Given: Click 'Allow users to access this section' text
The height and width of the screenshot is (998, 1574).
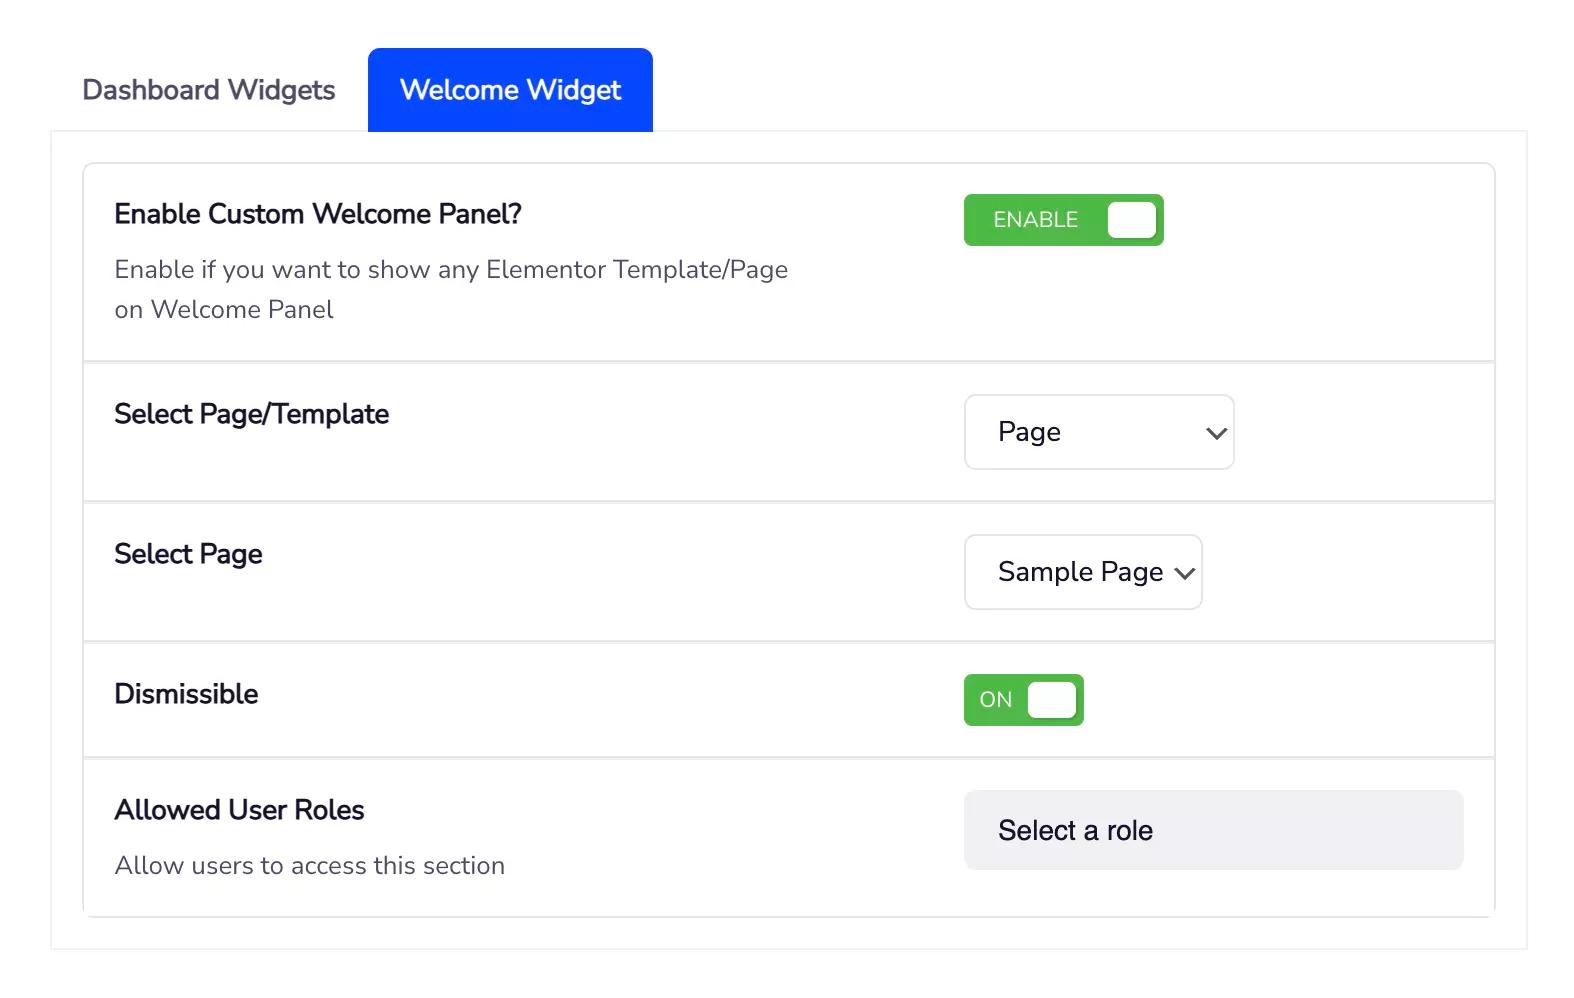Looking at the screenshot, I should [310, 866].
